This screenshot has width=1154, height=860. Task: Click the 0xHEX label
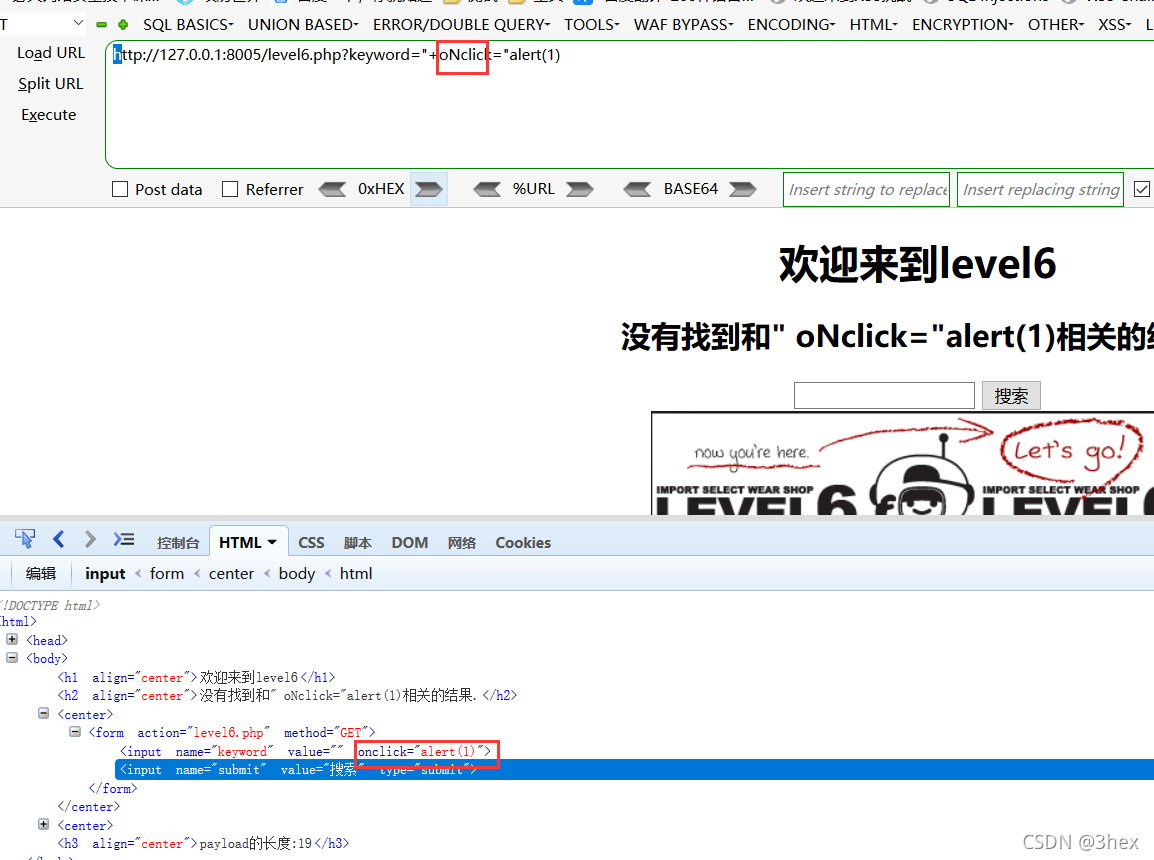point(380,189)
